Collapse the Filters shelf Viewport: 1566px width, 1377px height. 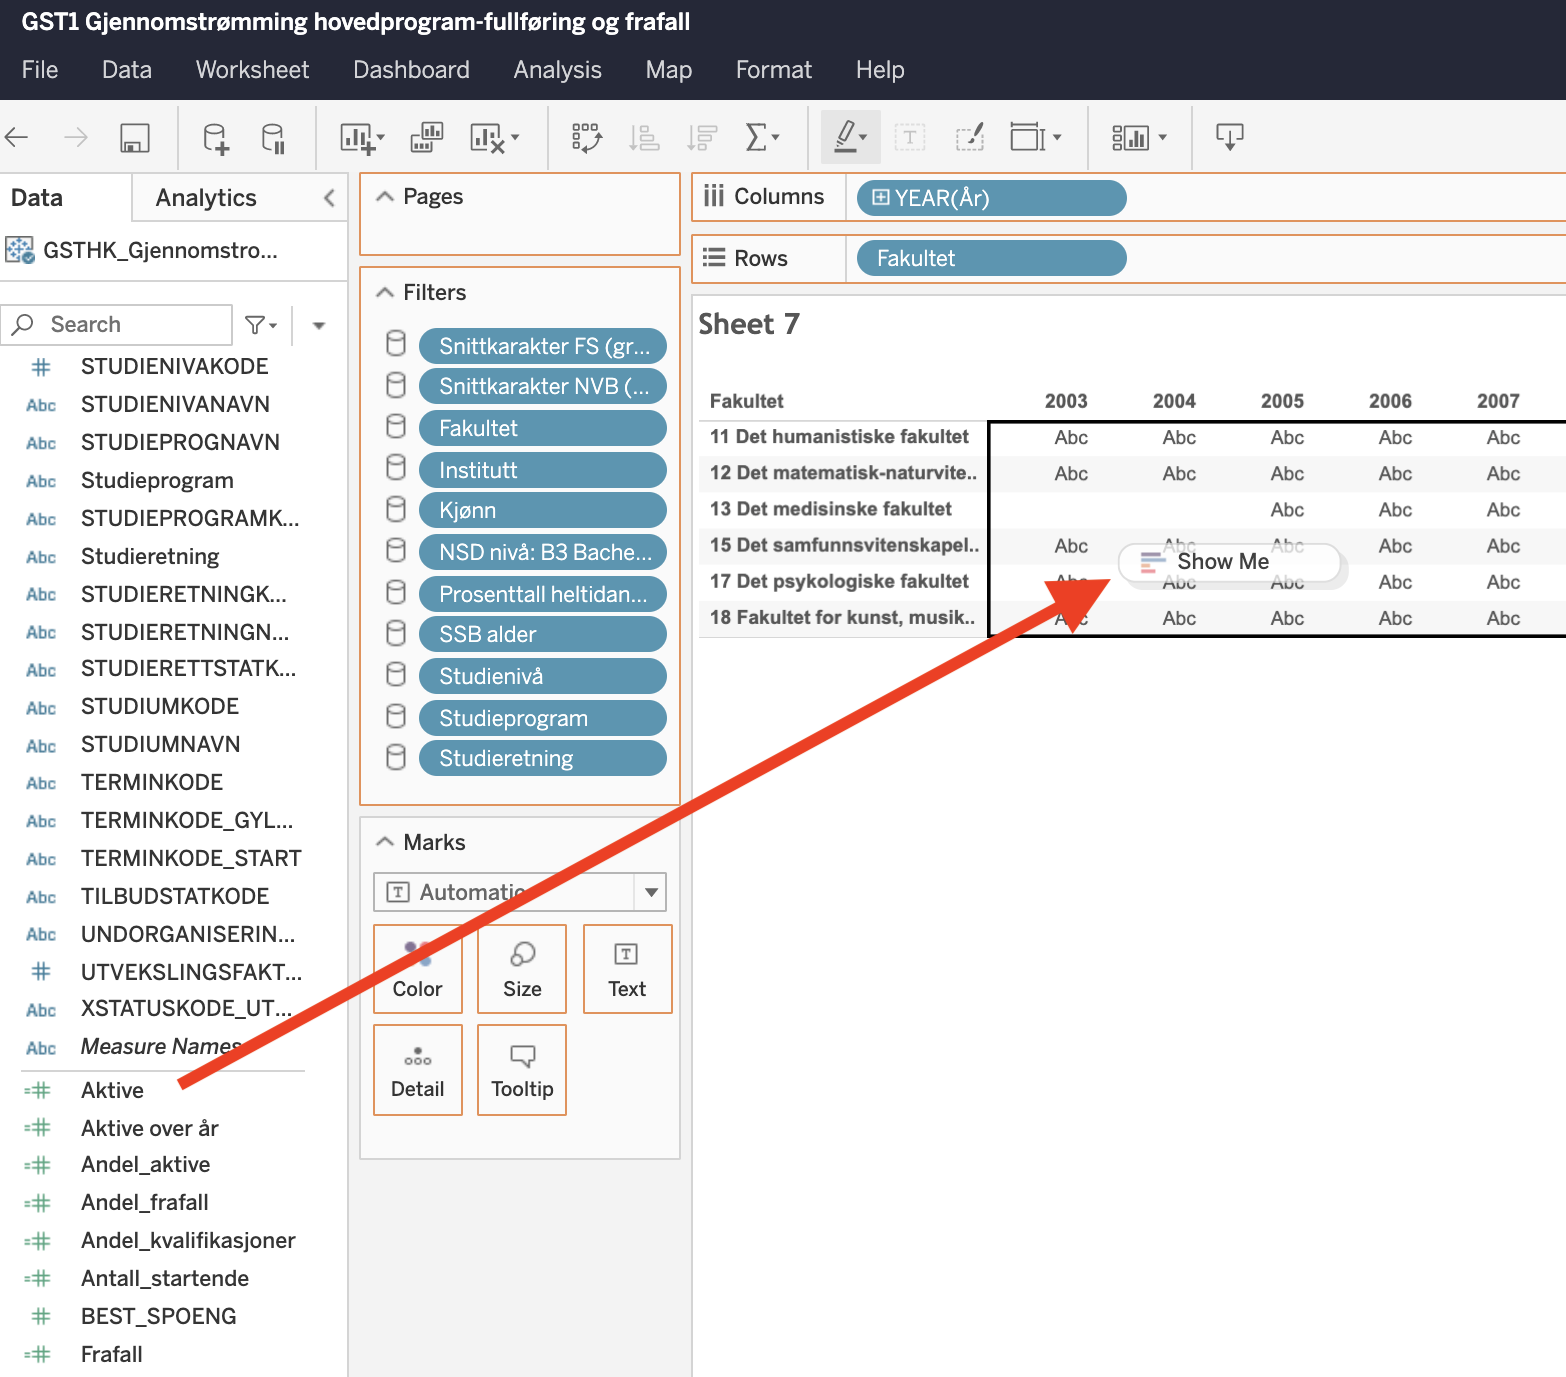[385, 293]
